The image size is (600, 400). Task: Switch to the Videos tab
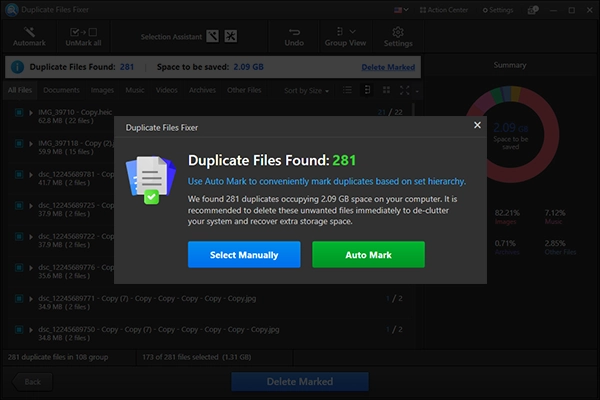point(166,90)
